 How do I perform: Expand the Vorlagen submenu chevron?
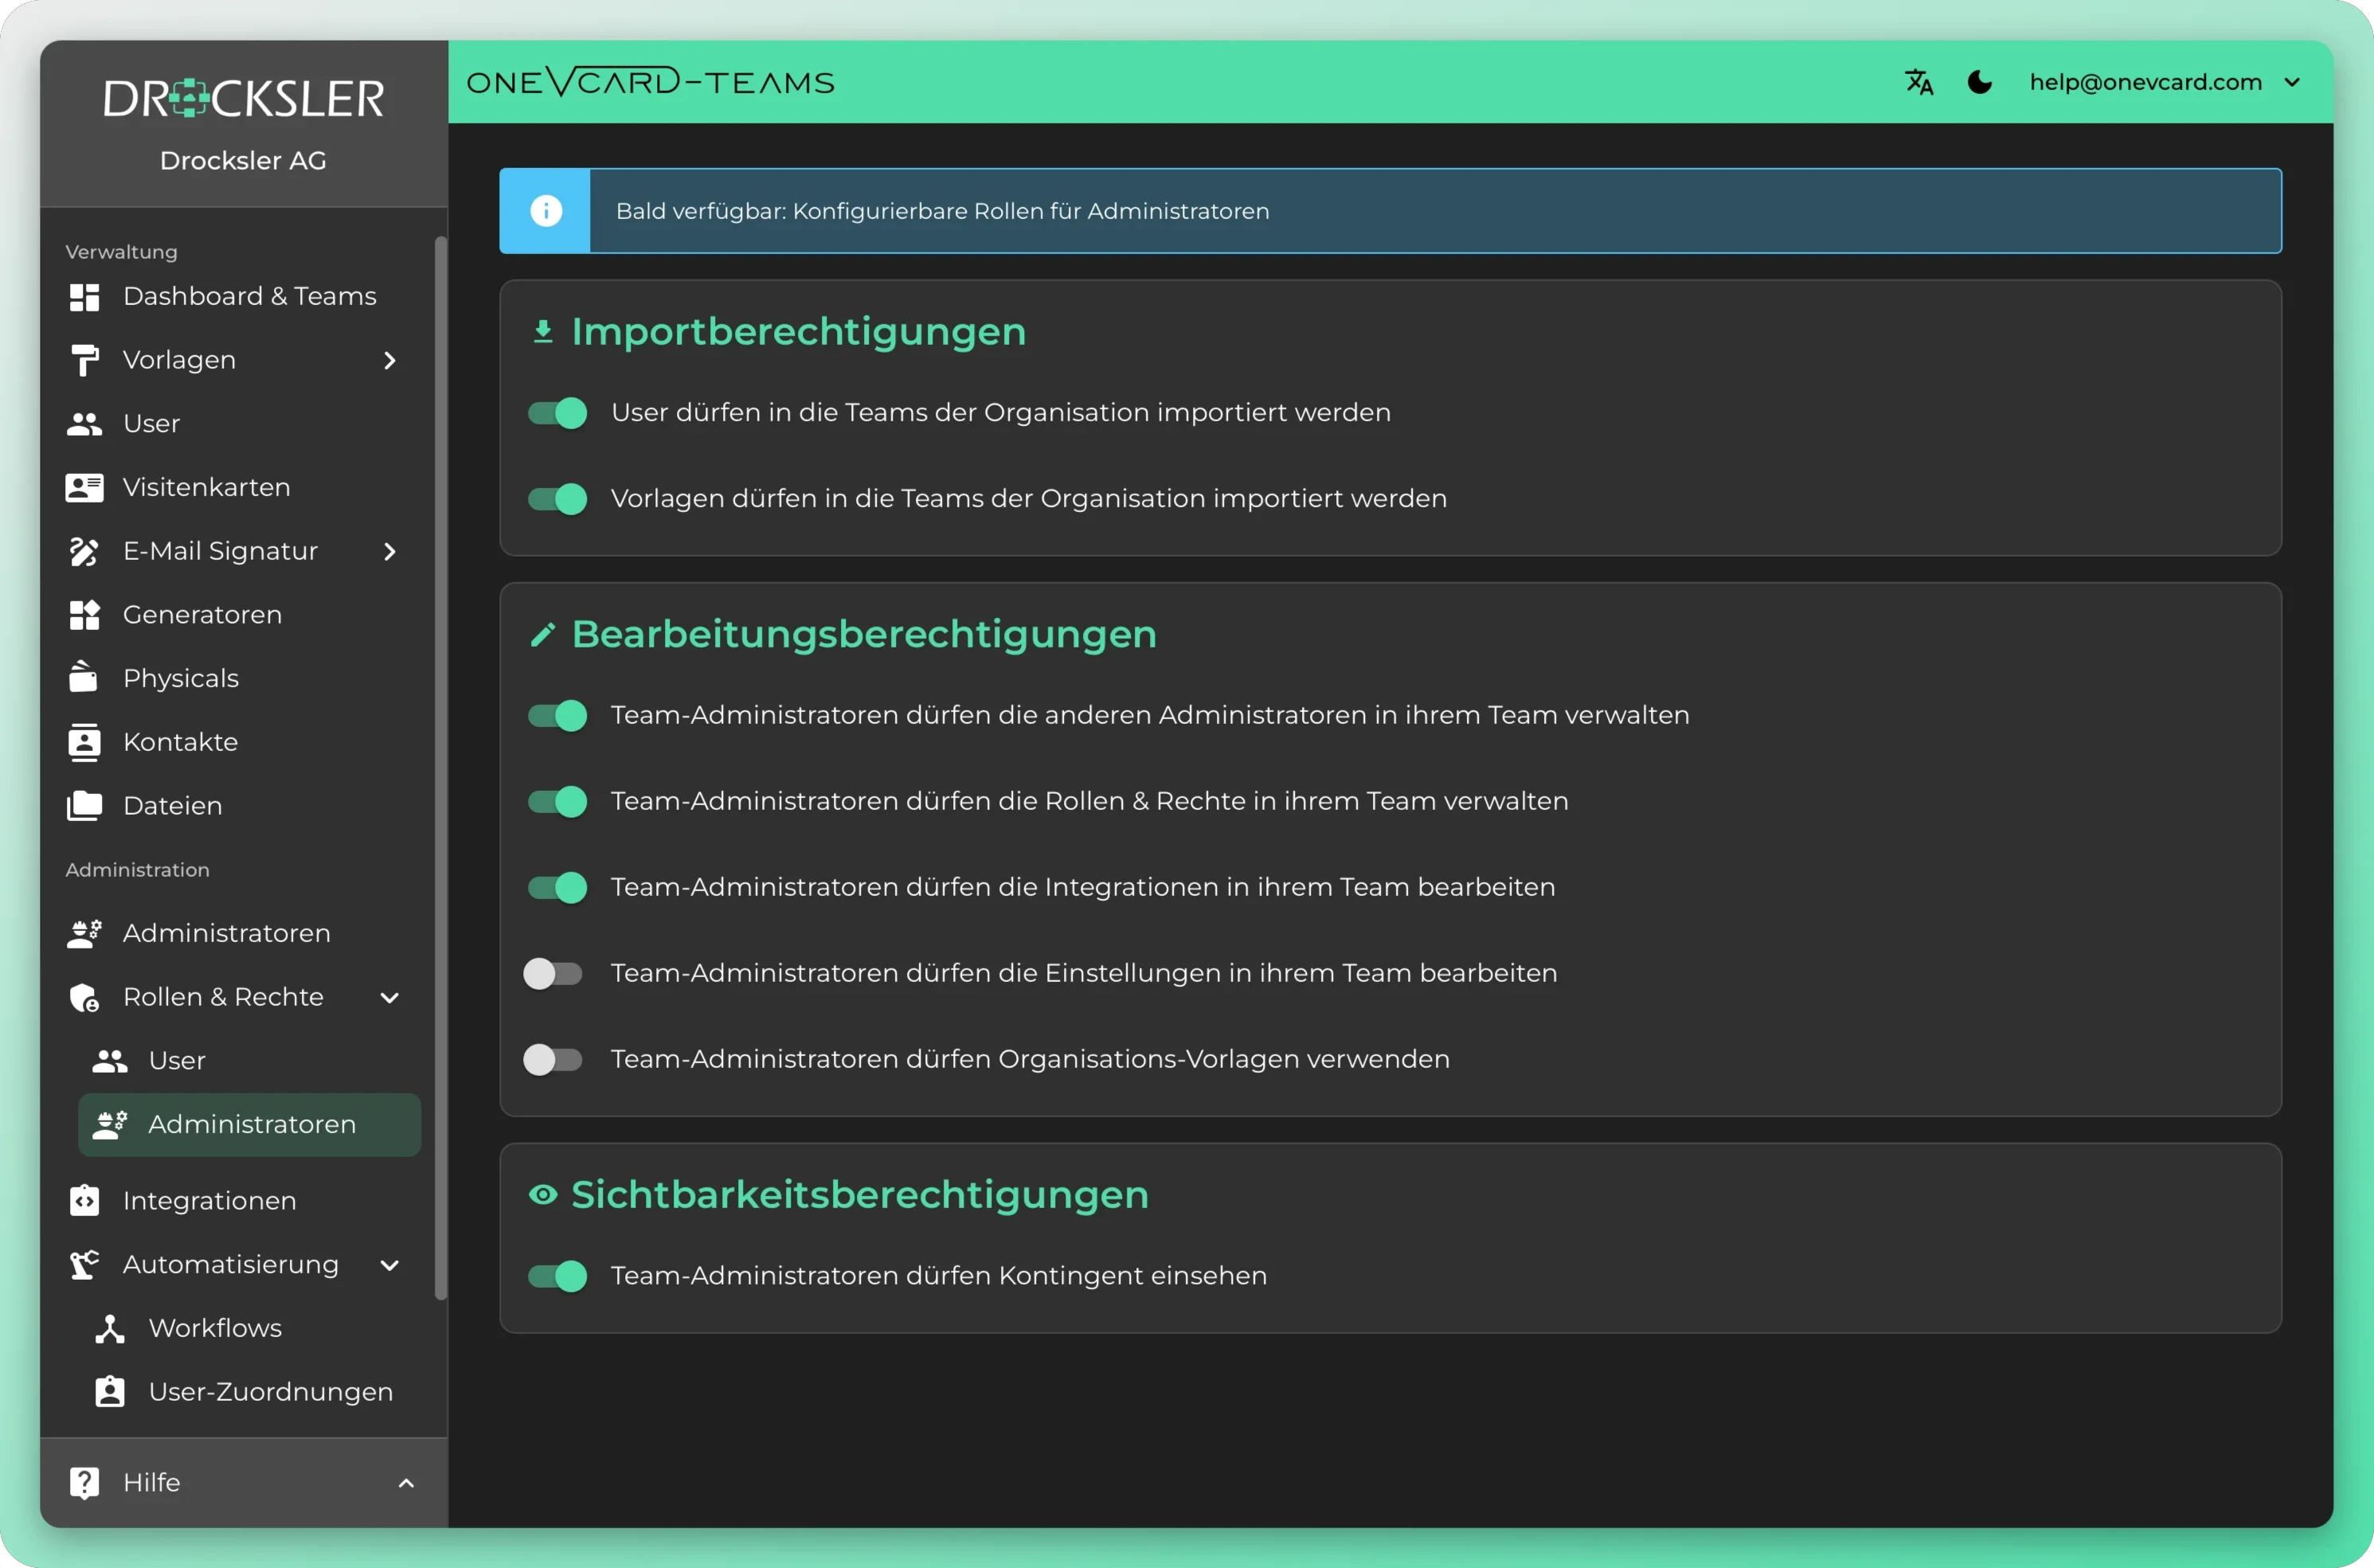click(x=390, y=361)
